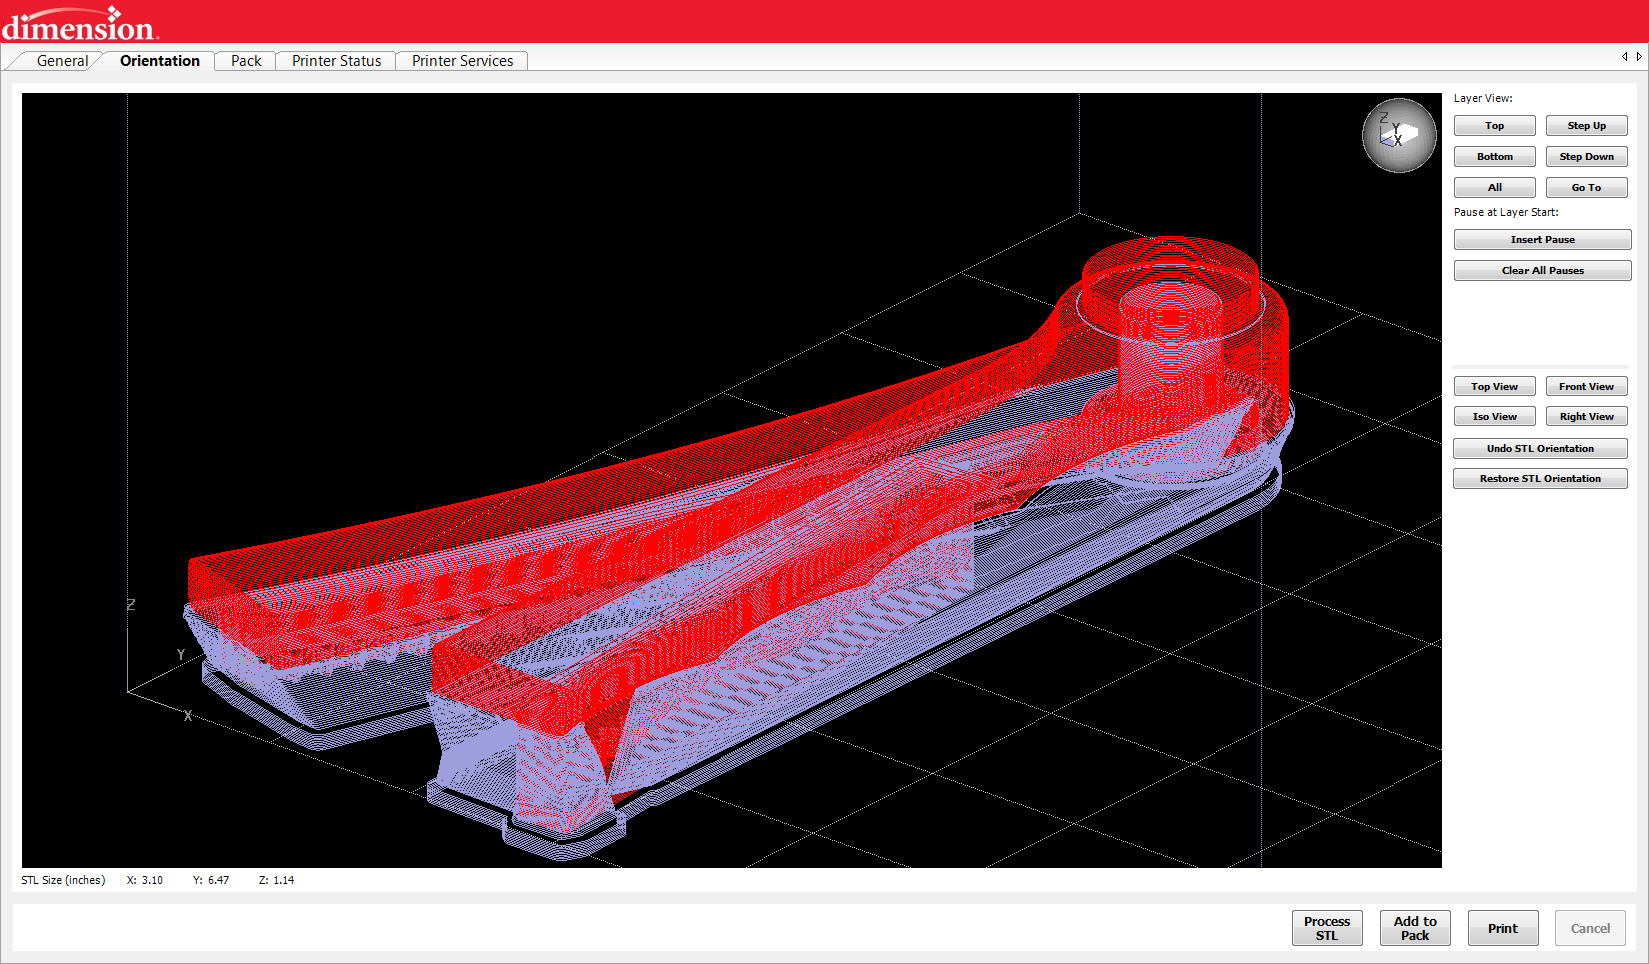Click the STL size Z: 1.14 value

pyautogui.click(x=277, y=881)
